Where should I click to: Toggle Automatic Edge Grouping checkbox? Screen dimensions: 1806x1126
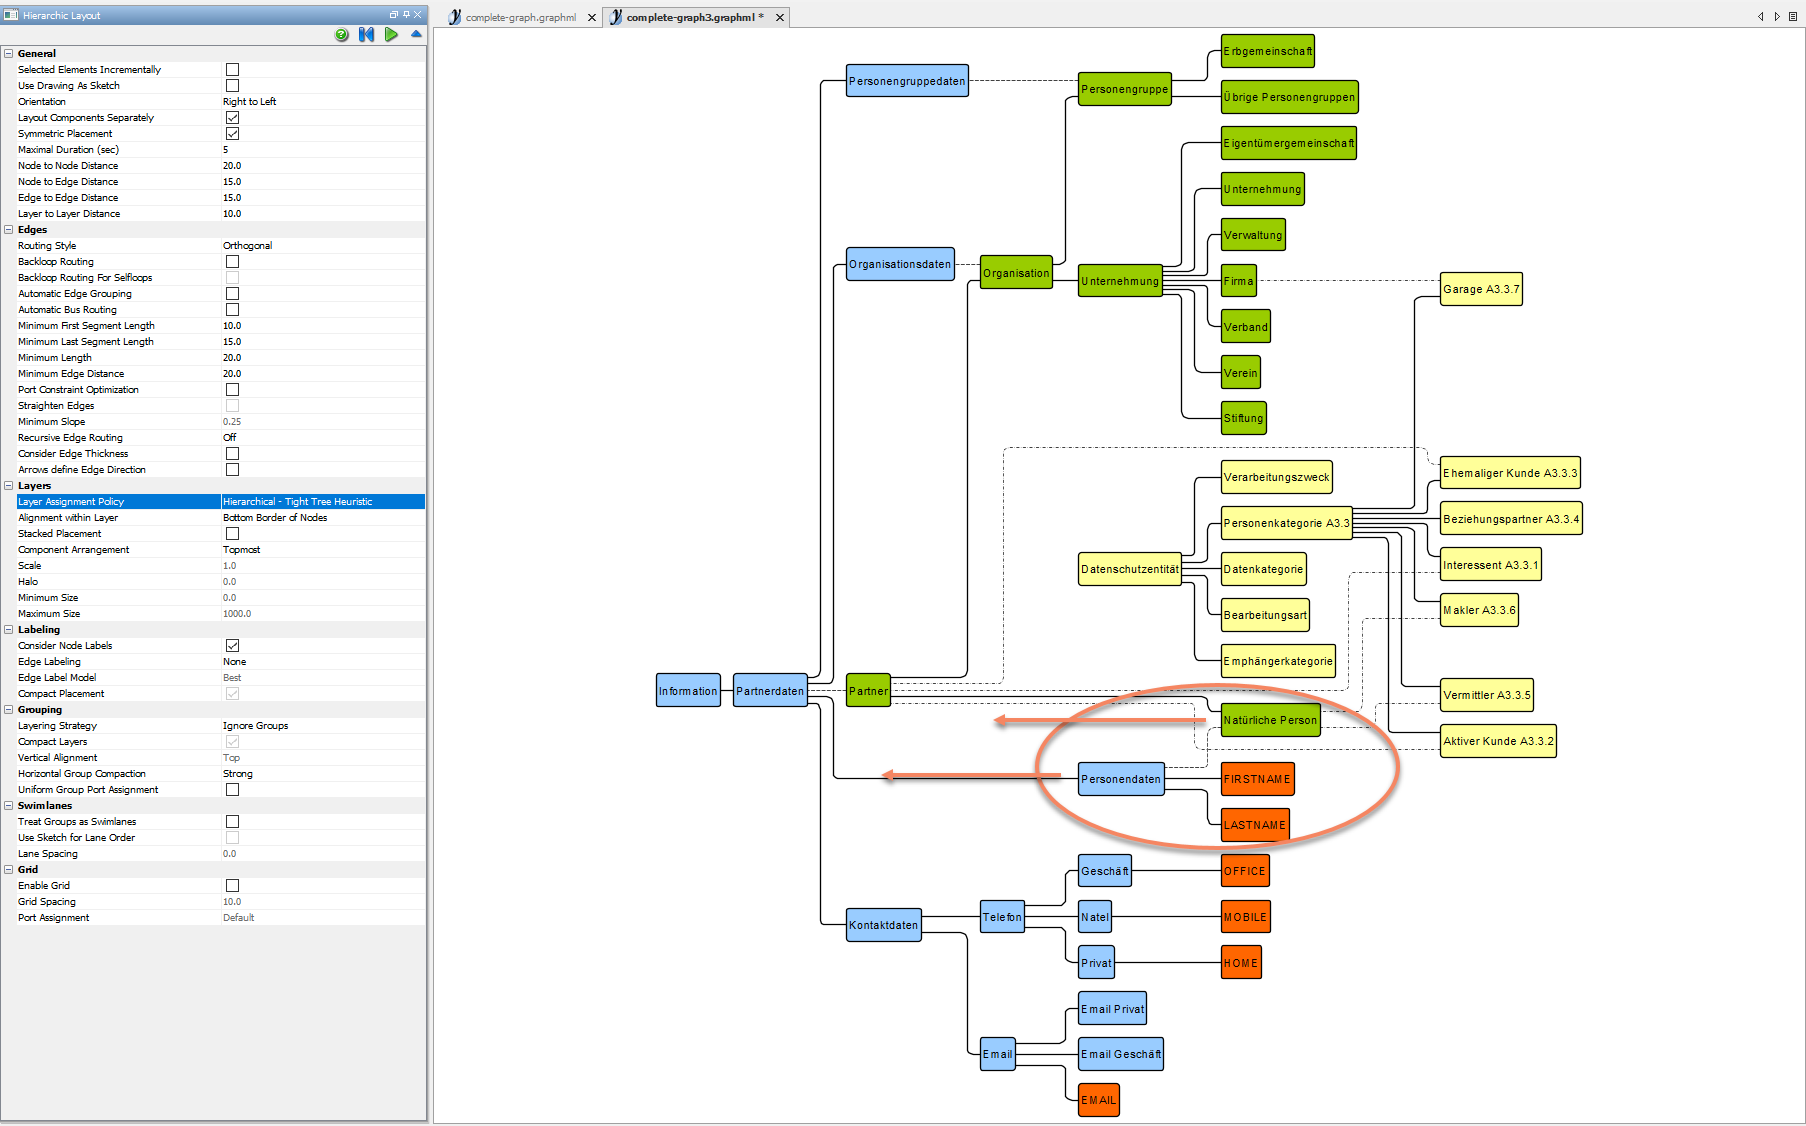coord(232,294)
